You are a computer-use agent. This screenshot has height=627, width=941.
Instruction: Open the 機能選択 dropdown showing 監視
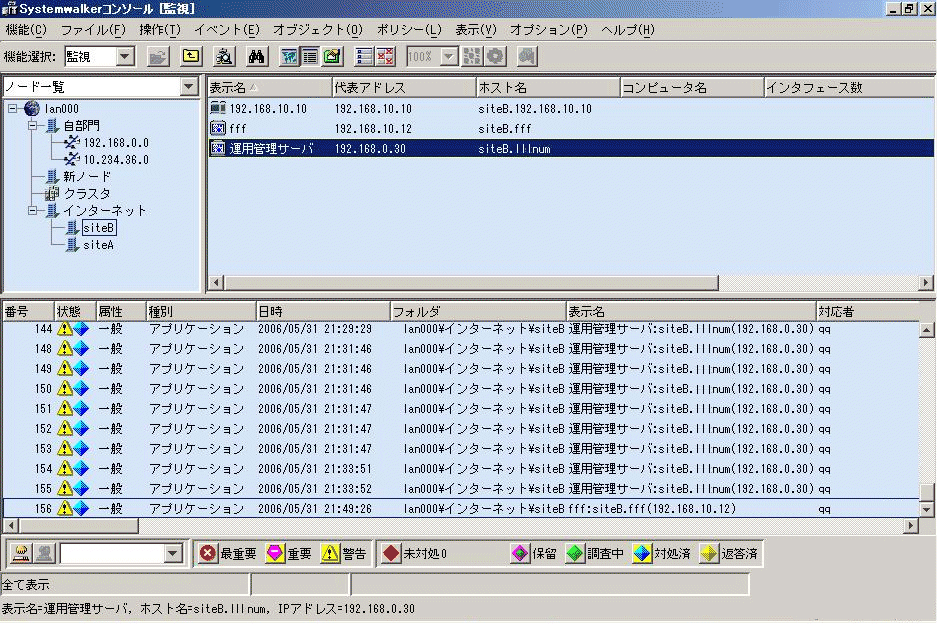point(124,57)
